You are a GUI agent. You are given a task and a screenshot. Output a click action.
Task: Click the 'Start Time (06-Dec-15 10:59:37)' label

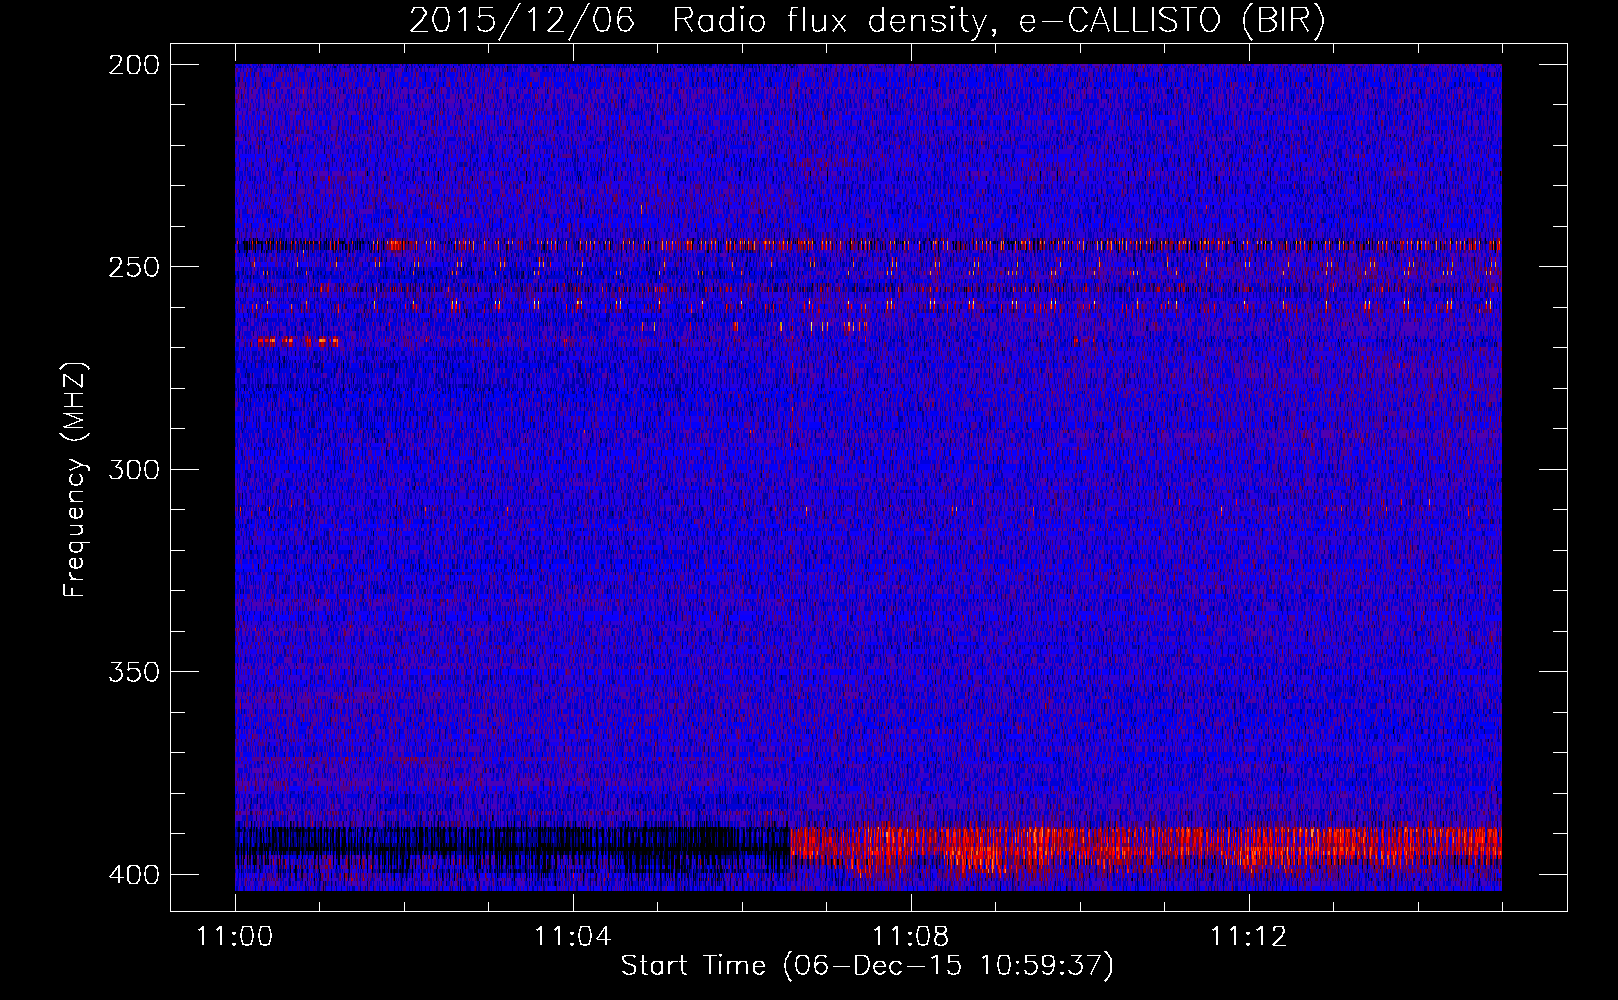867,966
